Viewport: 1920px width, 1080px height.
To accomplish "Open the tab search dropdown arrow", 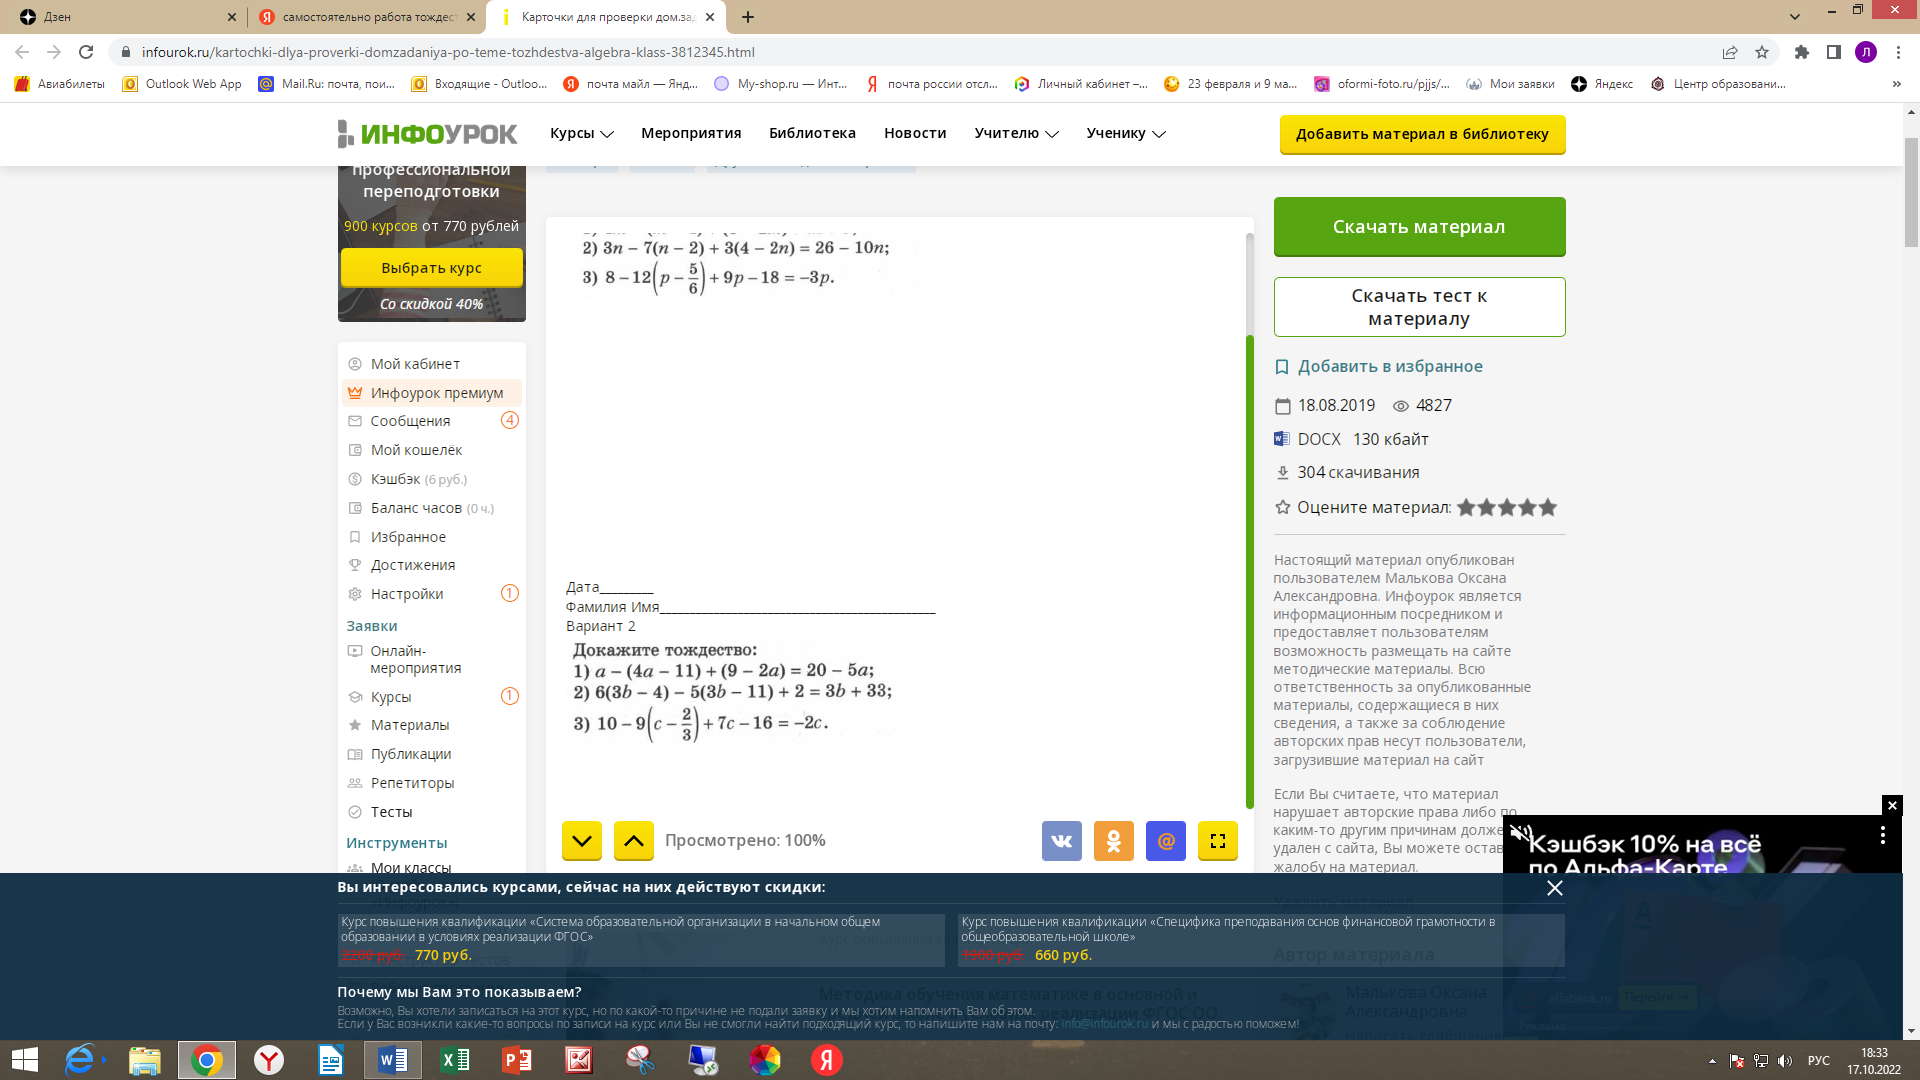I will click(1795, 17).
